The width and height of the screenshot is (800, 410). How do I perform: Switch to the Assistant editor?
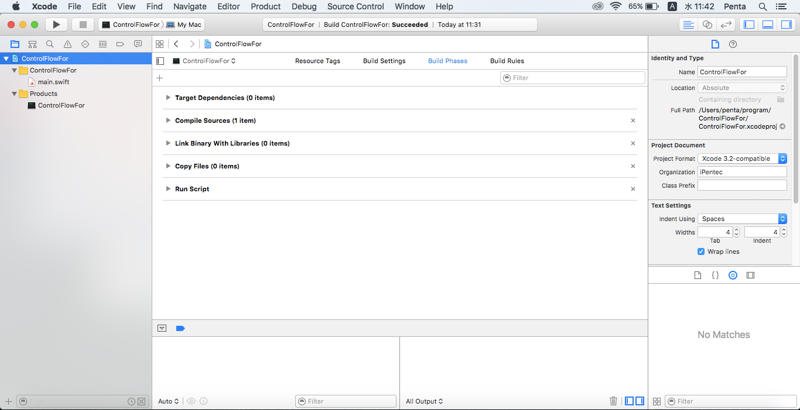click(707, 24)
